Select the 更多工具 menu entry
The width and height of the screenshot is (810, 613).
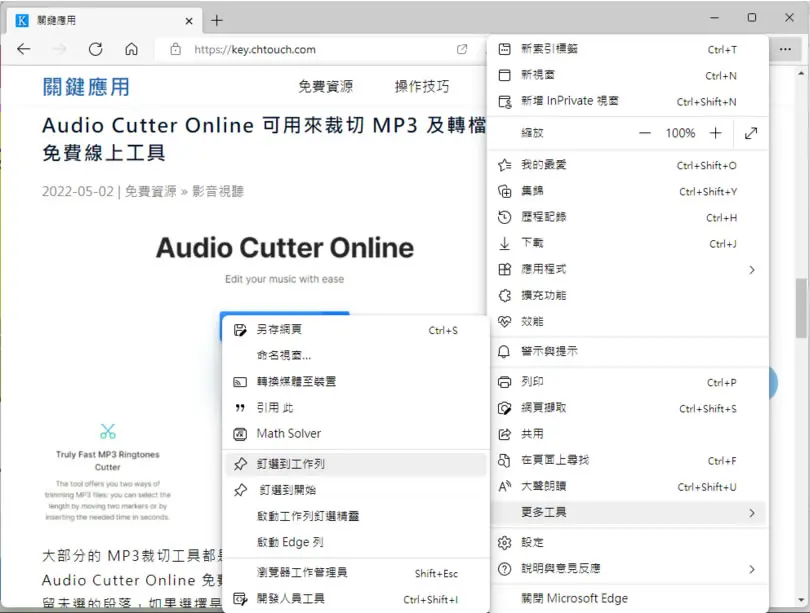[628, 512]
